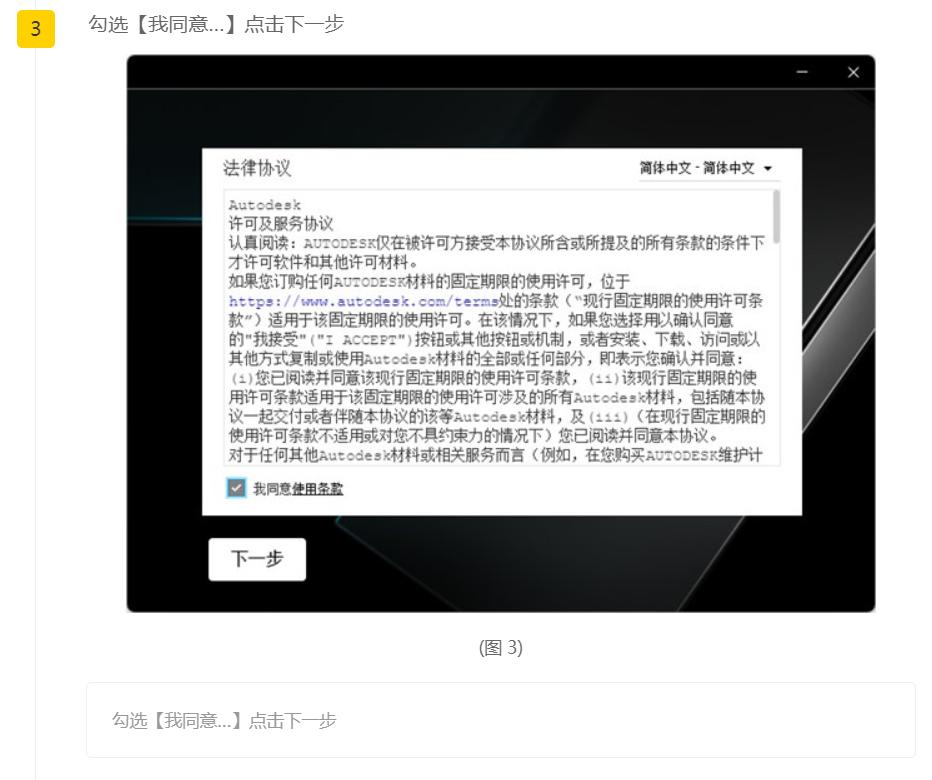This screenshot has width=932, height=780.
Task: Click the 下一步 button
Action: (257, 559)
